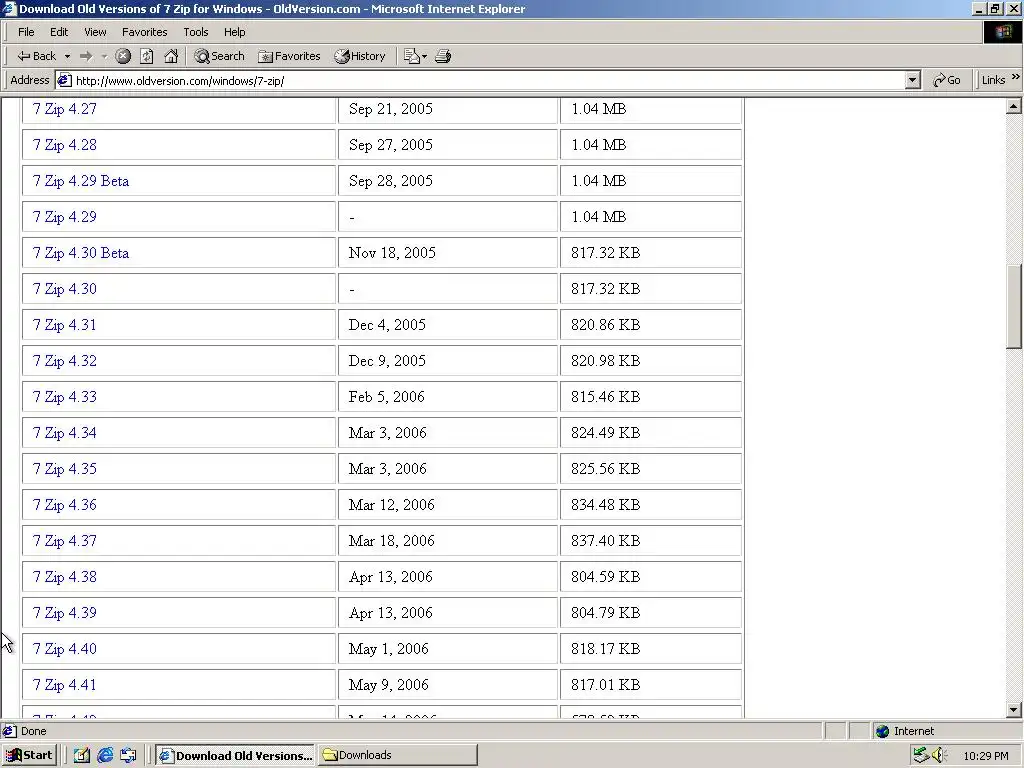Click the network connection tray icon
The width and height of the screenshot is (1024, 768).
point(921,755)
